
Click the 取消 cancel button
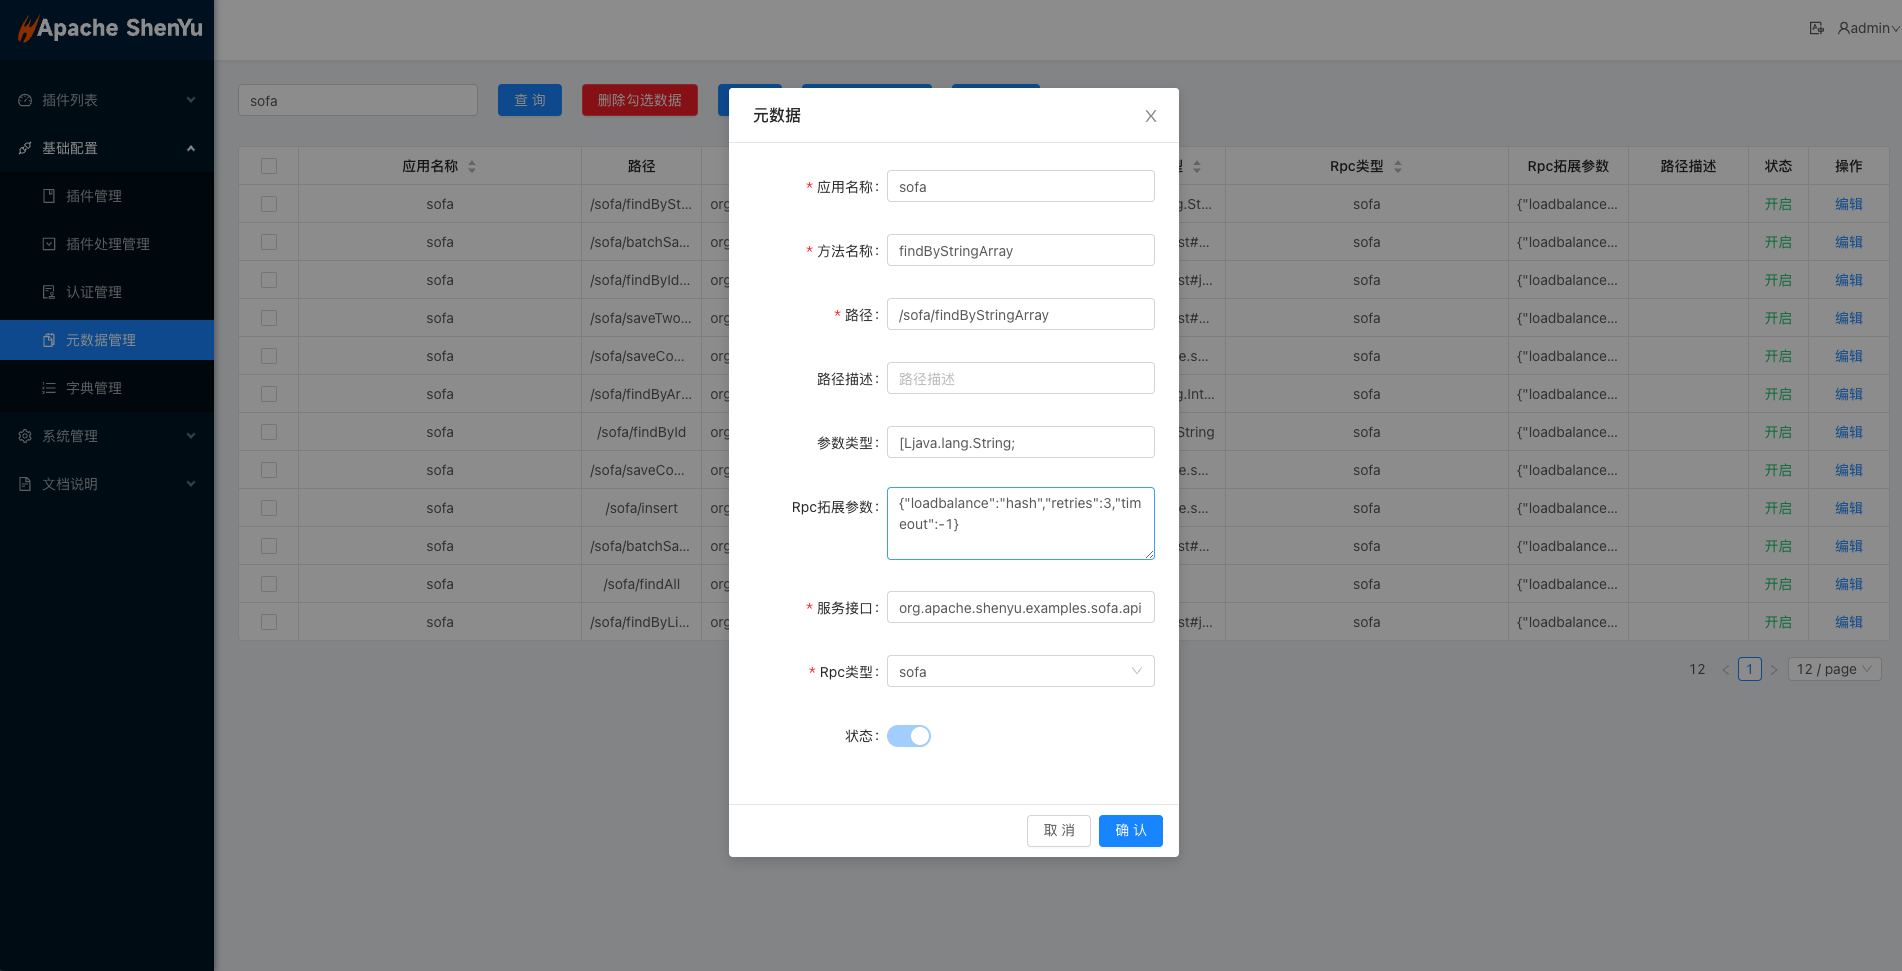point(1058,831)
